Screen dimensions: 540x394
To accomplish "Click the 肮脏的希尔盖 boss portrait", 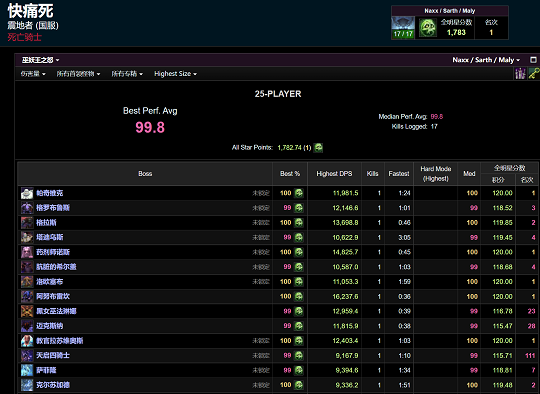I will [x=27, y=267].
